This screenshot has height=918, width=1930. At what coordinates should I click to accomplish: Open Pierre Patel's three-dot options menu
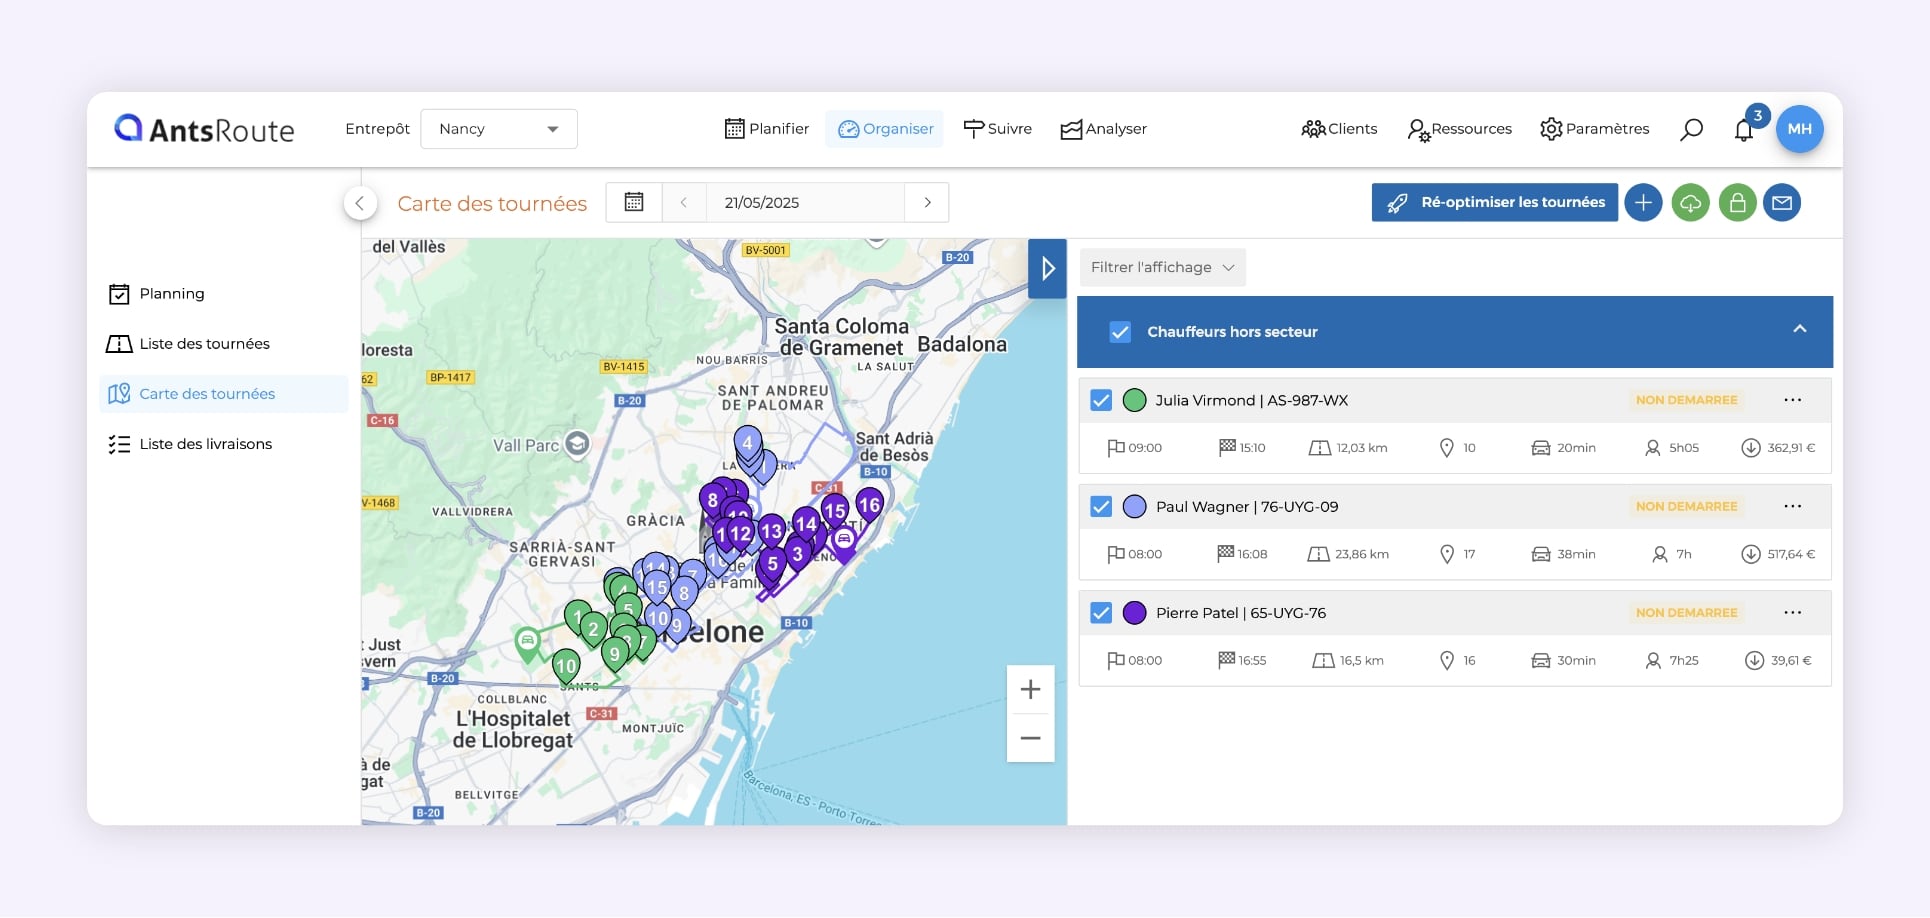1792,613
